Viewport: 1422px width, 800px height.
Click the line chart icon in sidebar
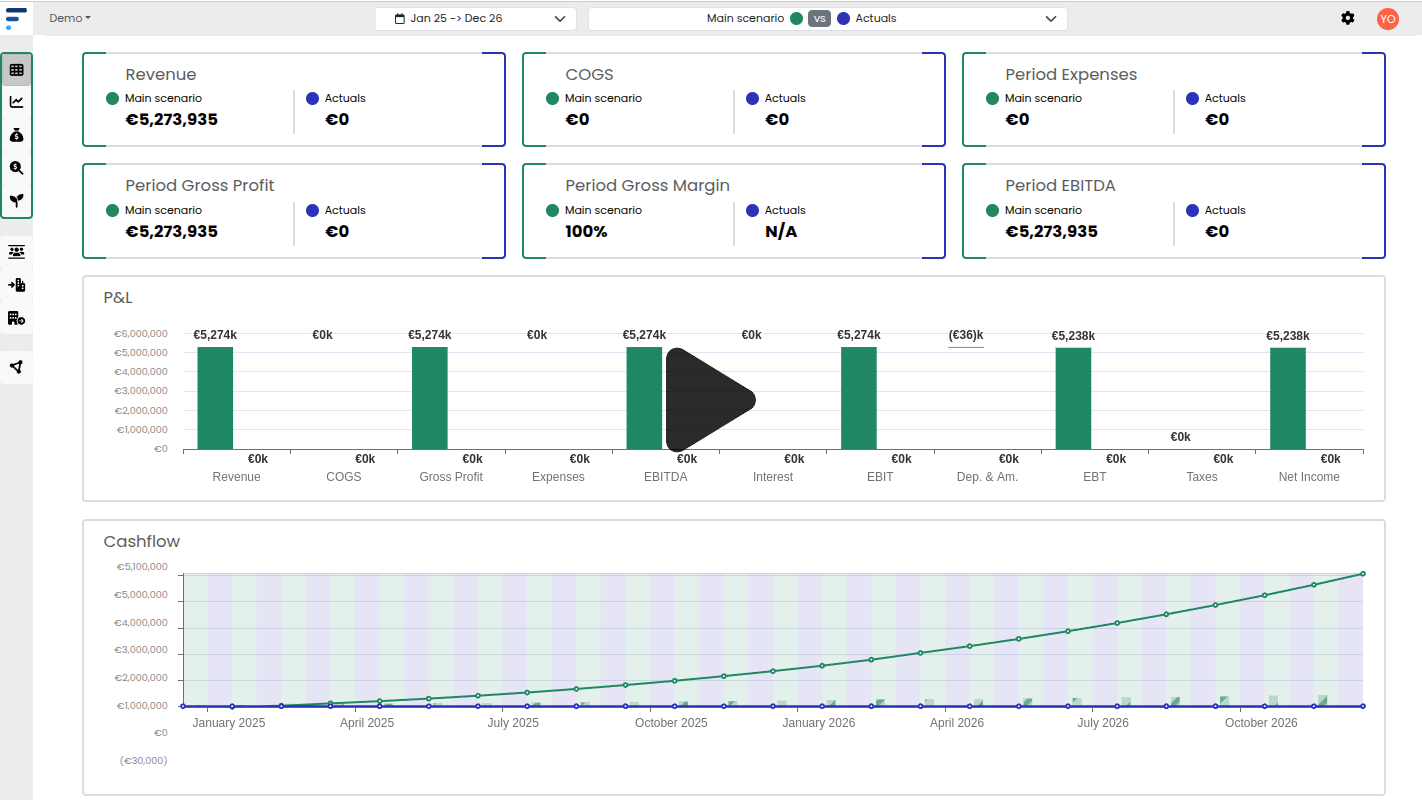16,102
